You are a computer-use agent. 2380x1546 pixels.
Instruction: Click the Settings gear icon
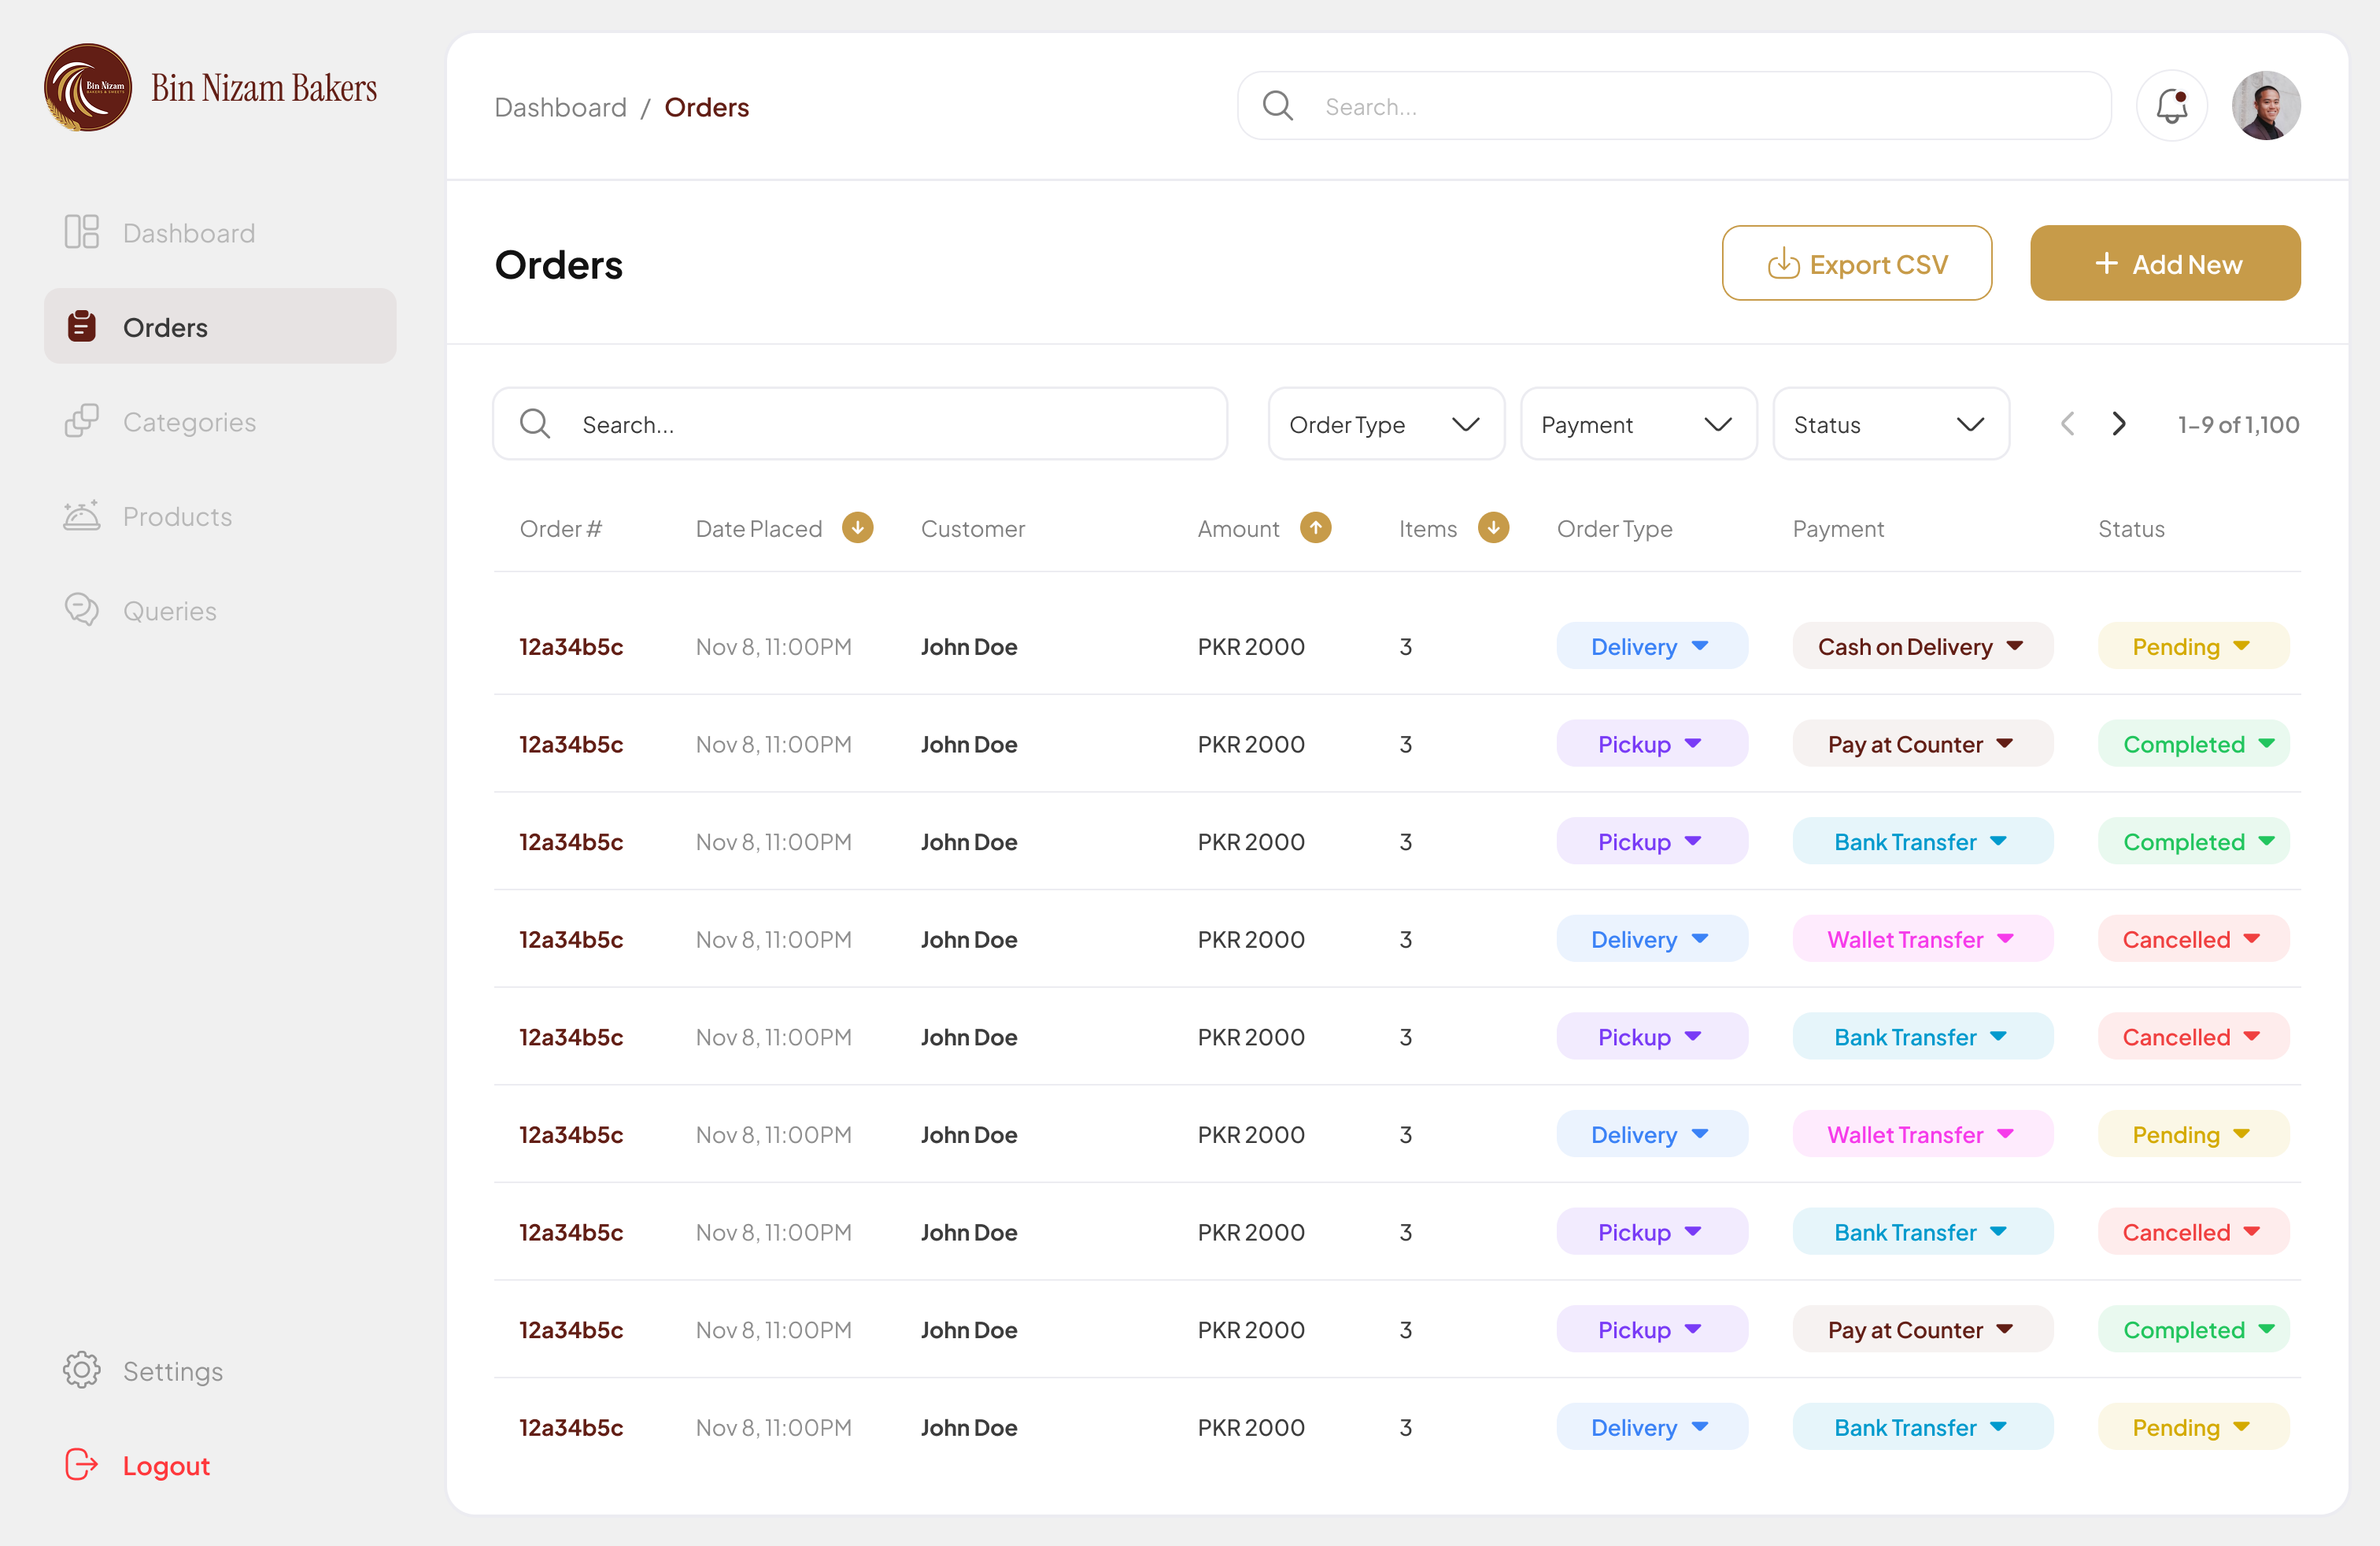pyautogui.click(x=82, y=1370)
